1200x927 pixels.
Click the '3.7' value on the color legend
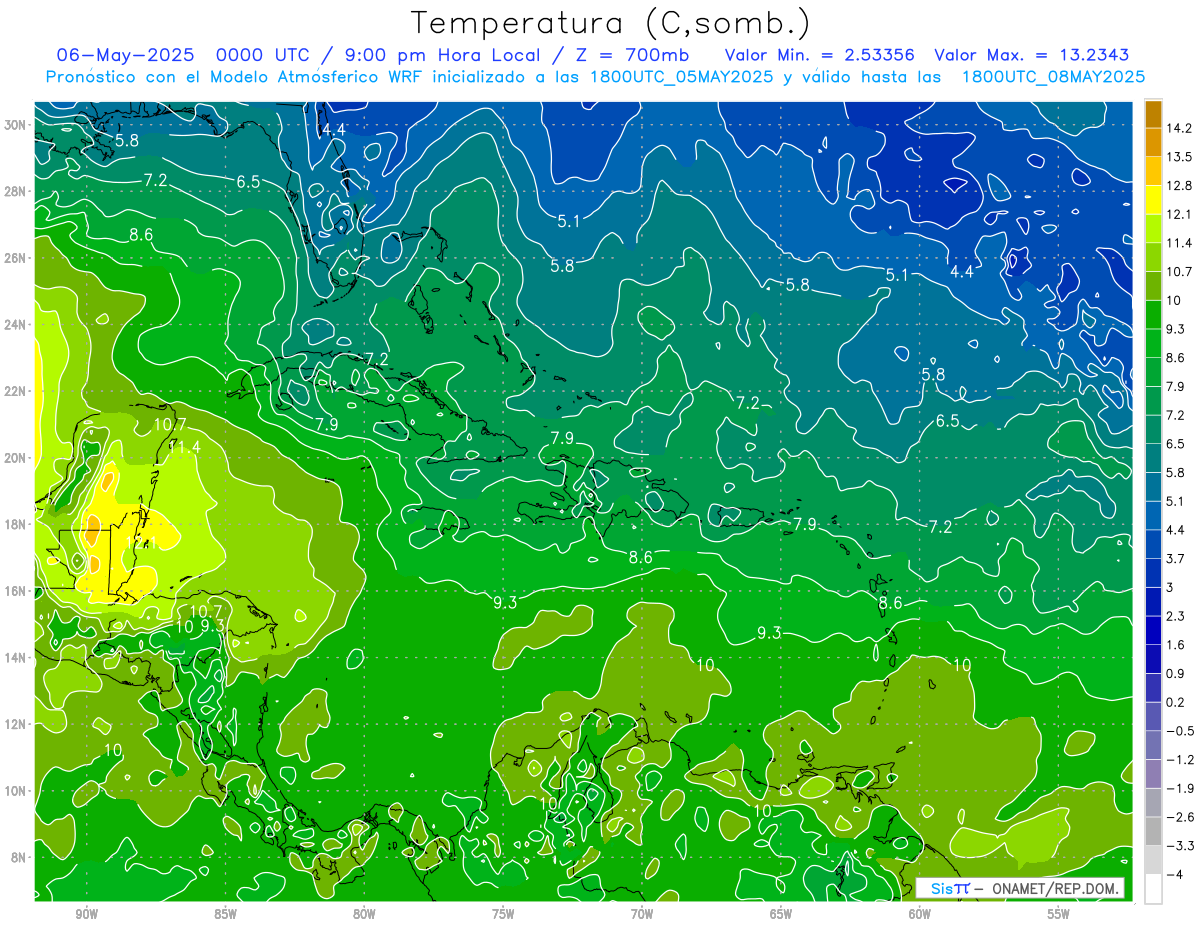click(1176, 558)
